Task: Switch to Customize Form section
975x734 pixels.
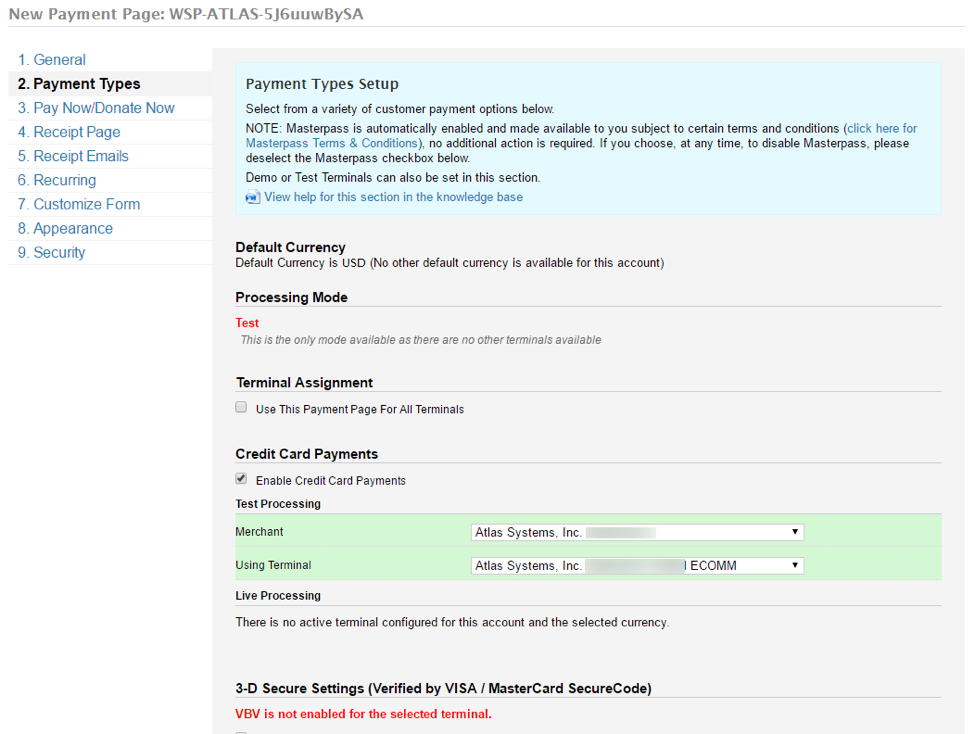Action: coord(79,204)
